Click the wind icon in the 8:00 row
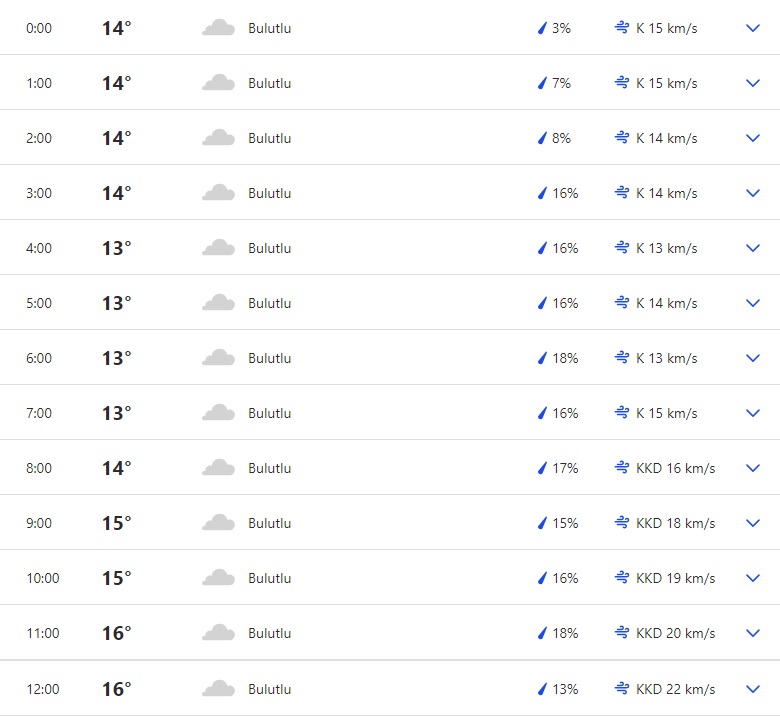The image size is (780, 716). coord(622,468)
